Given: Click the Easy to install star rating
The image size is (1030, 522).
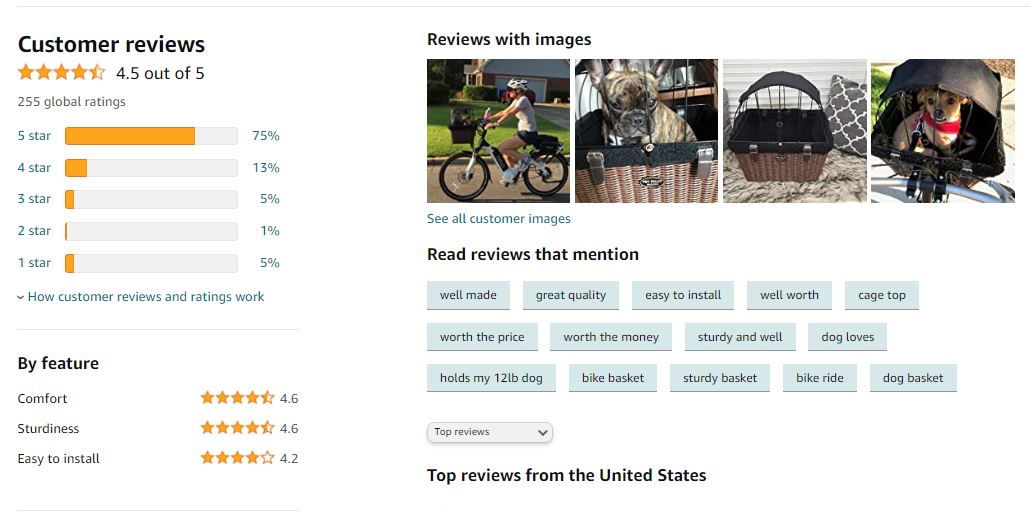Looking at the screenshot, I should point(237,458).
